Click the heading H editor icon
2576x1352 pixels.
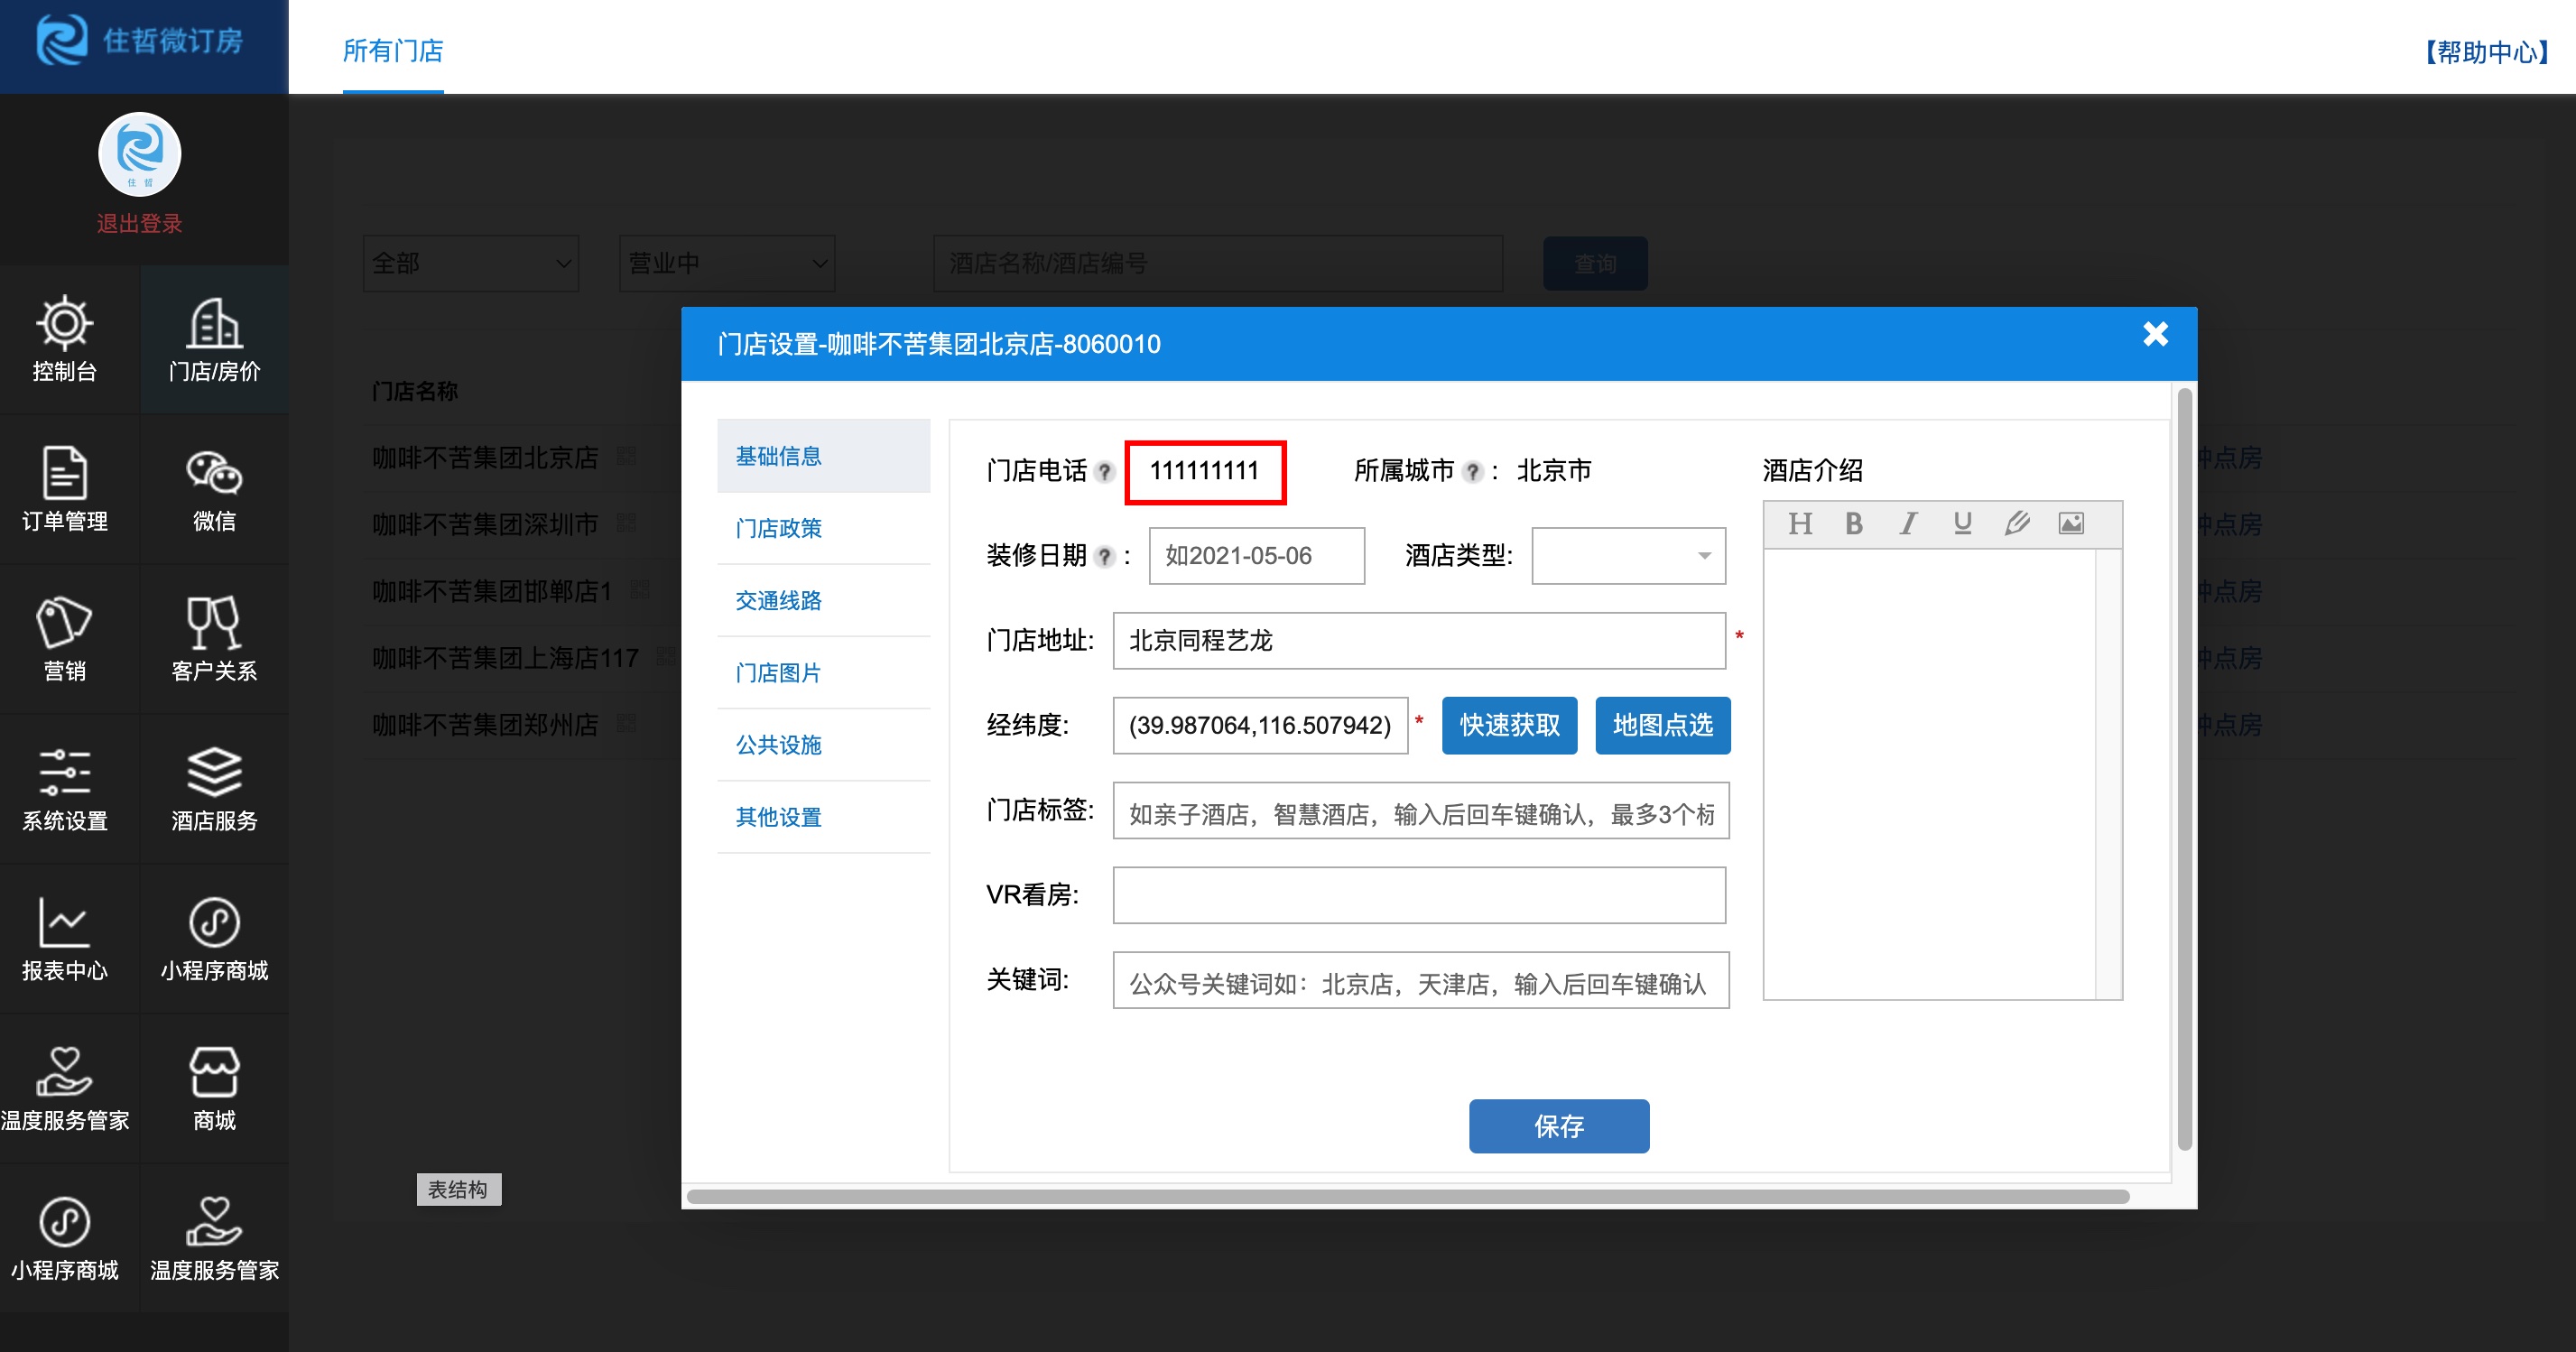click(x=1800, y=524)
